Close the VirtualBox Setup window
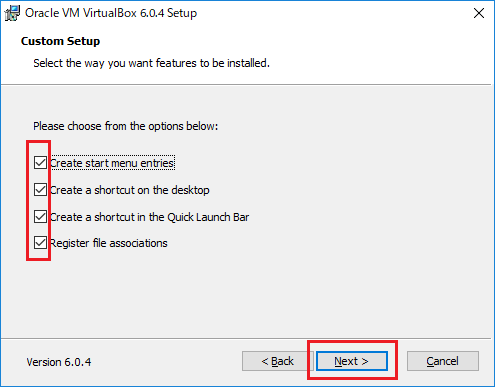 coord(479,13)
